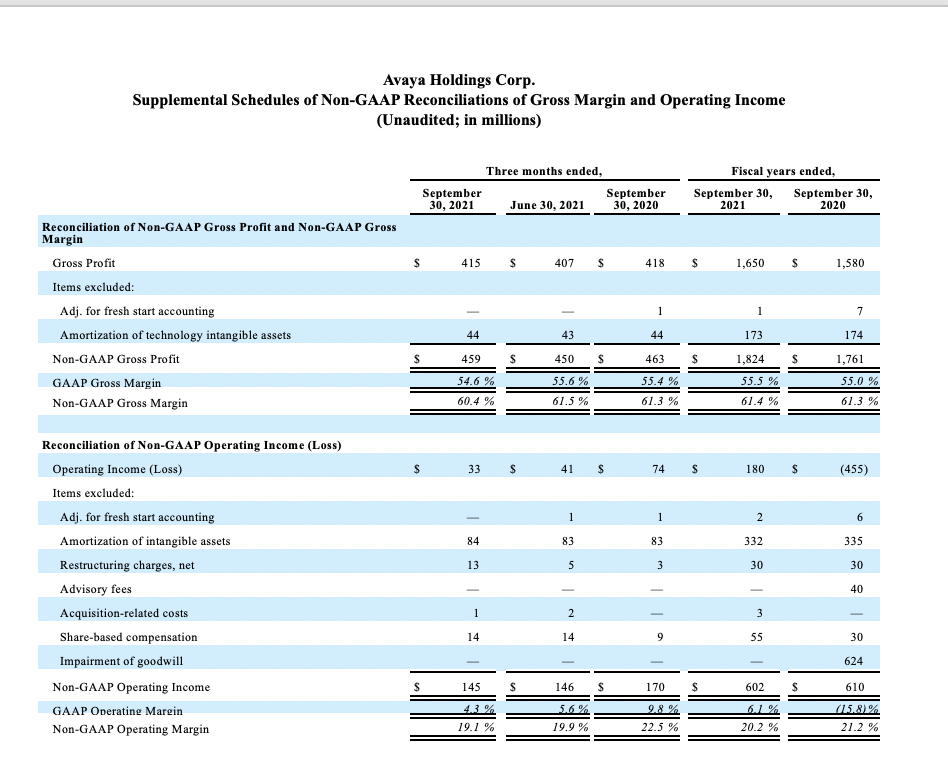Screen dimensions: 948x776
Task: Click Non-GAAP Operating Margin 22.5 %
Action: coord(660,728)
